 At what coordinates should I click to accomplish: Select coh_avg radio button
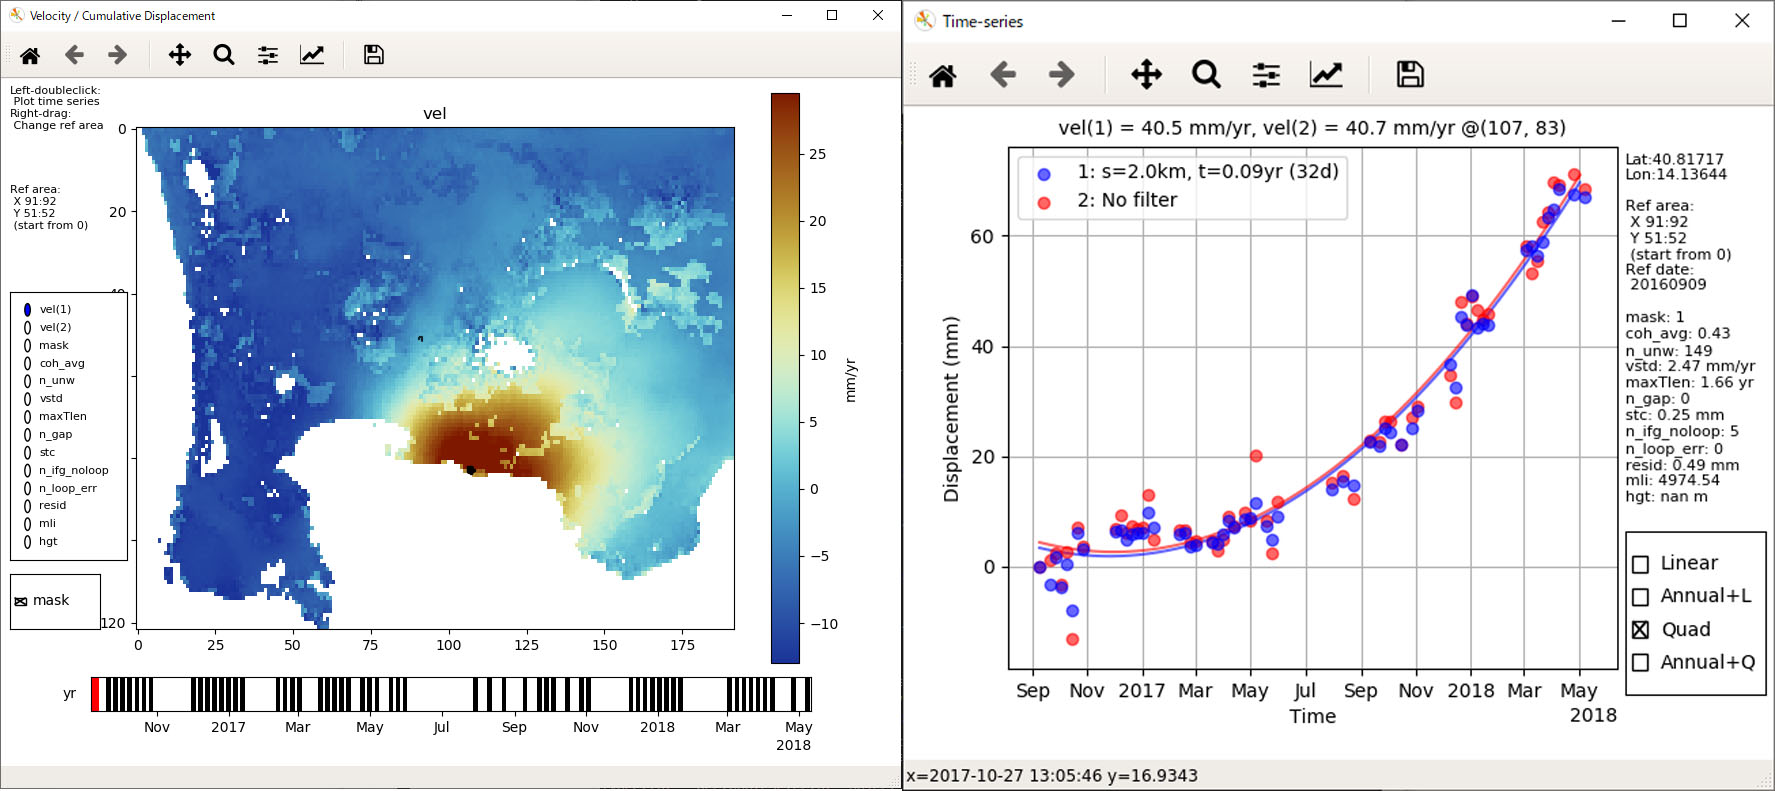[x=27, y=364]
